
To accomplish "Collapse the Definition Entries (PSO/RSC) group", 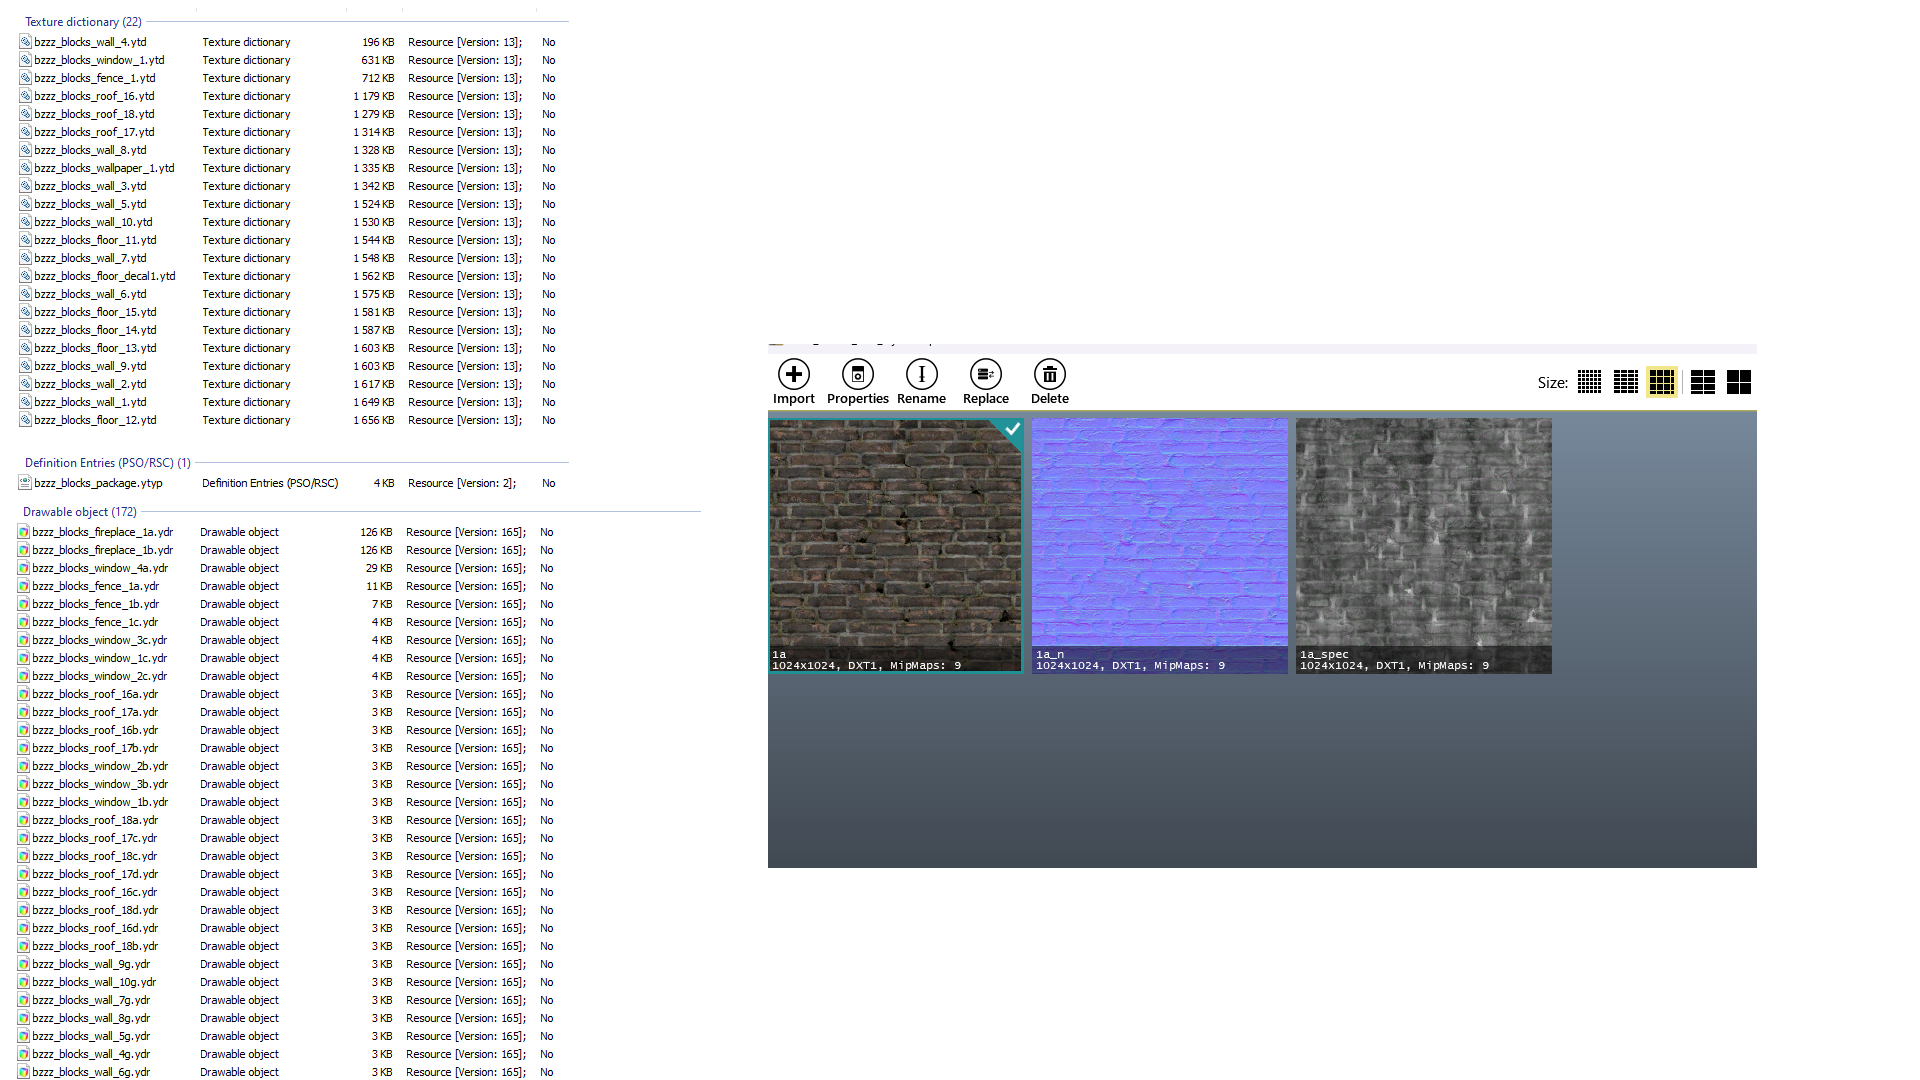I will [x=107, y=462].
